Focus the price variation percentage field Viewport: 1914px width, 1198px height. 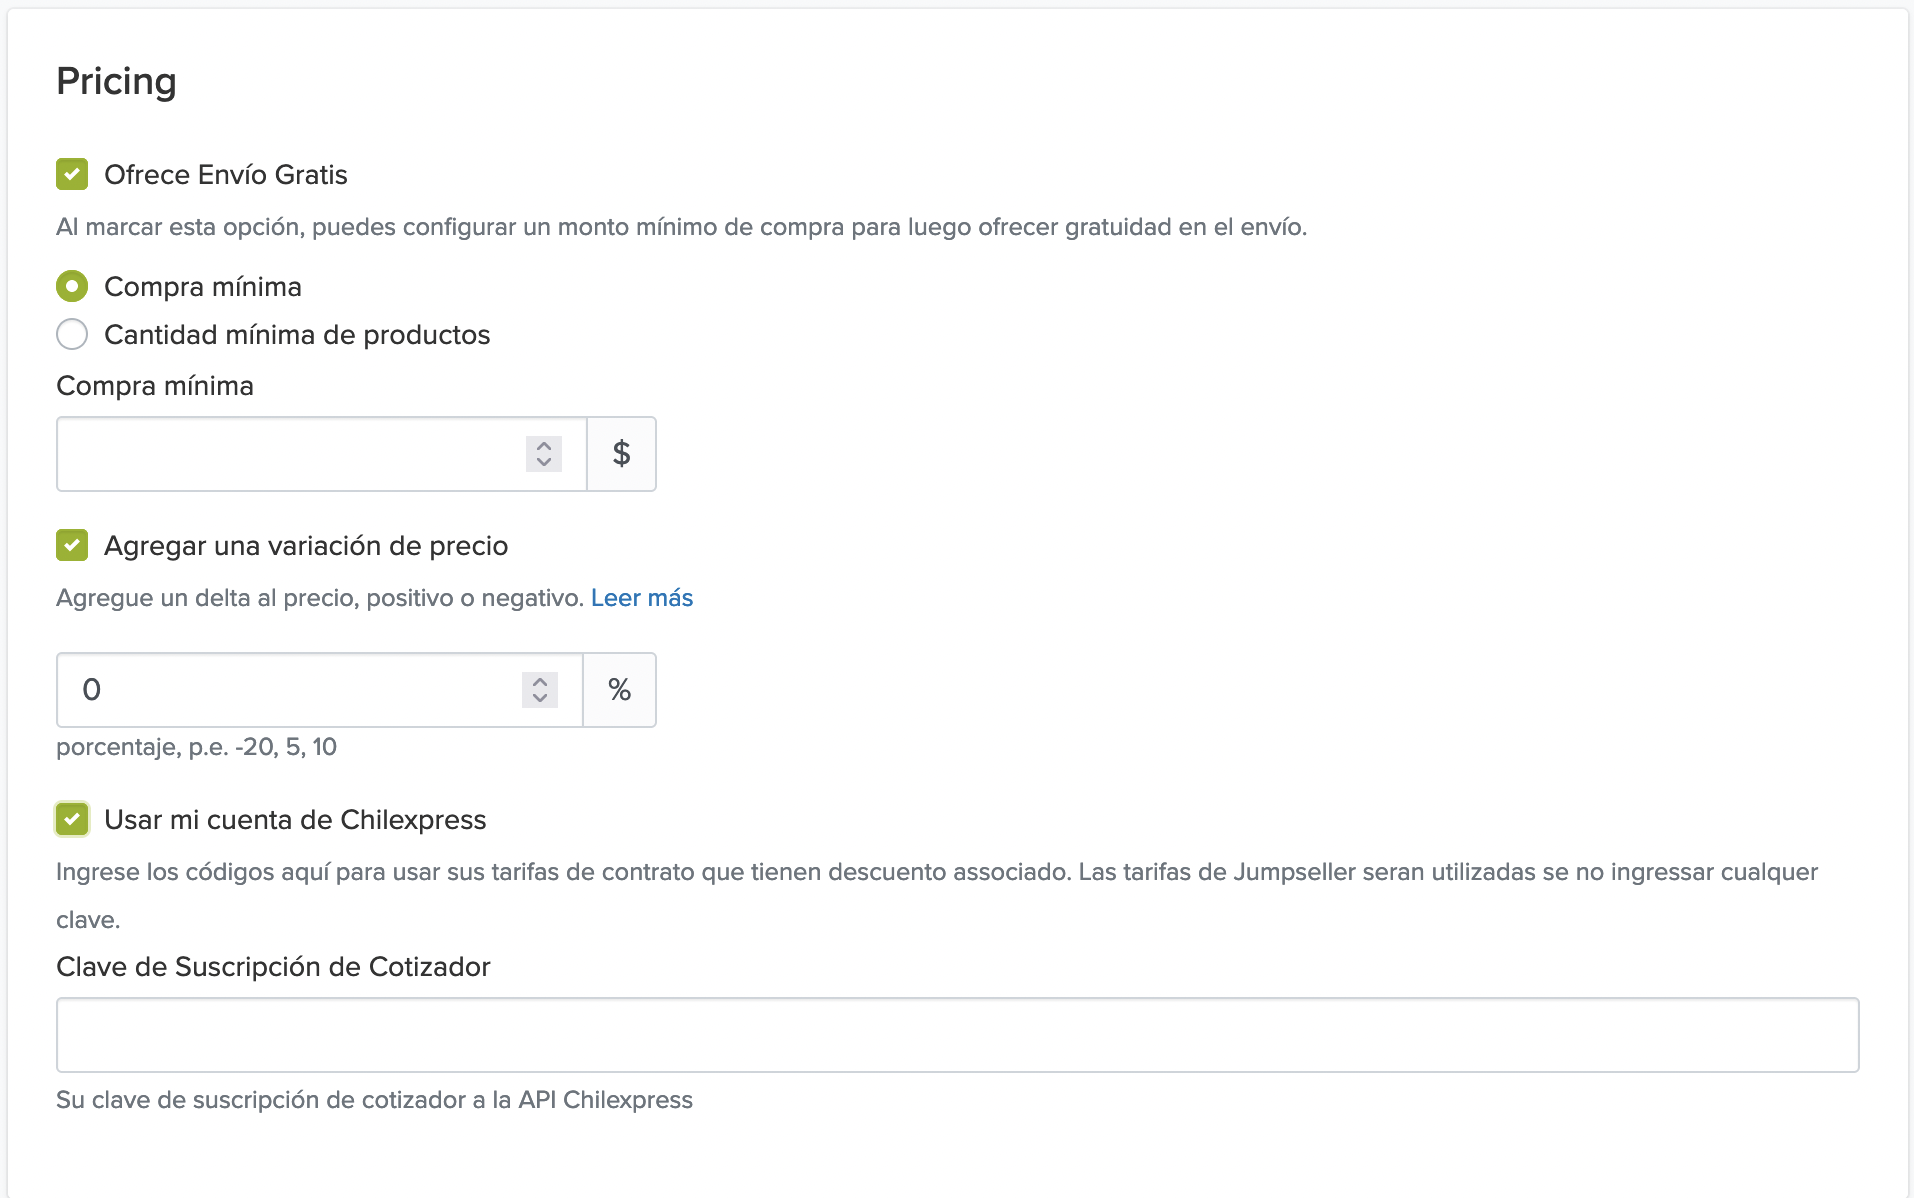290,690
